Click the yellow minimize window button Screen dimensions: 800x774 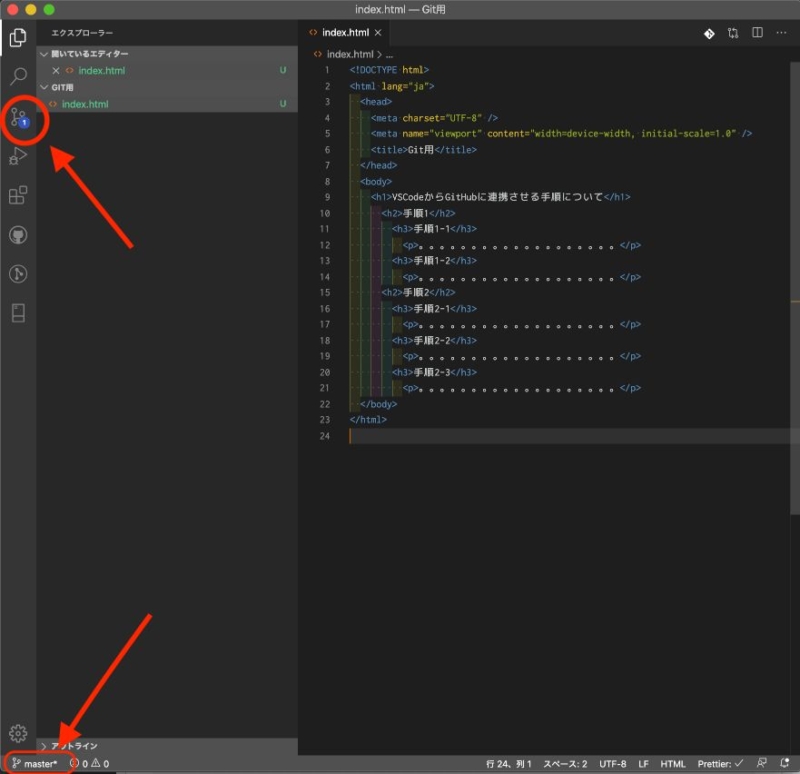coord(31,10)
